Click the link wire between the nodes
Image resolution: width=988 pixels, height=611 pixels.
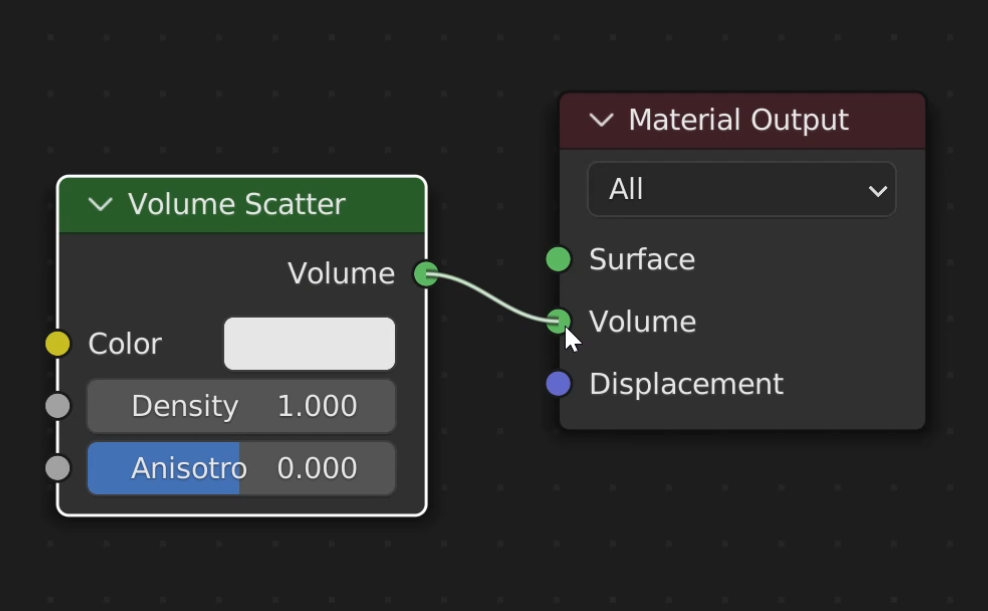point(492,297)
